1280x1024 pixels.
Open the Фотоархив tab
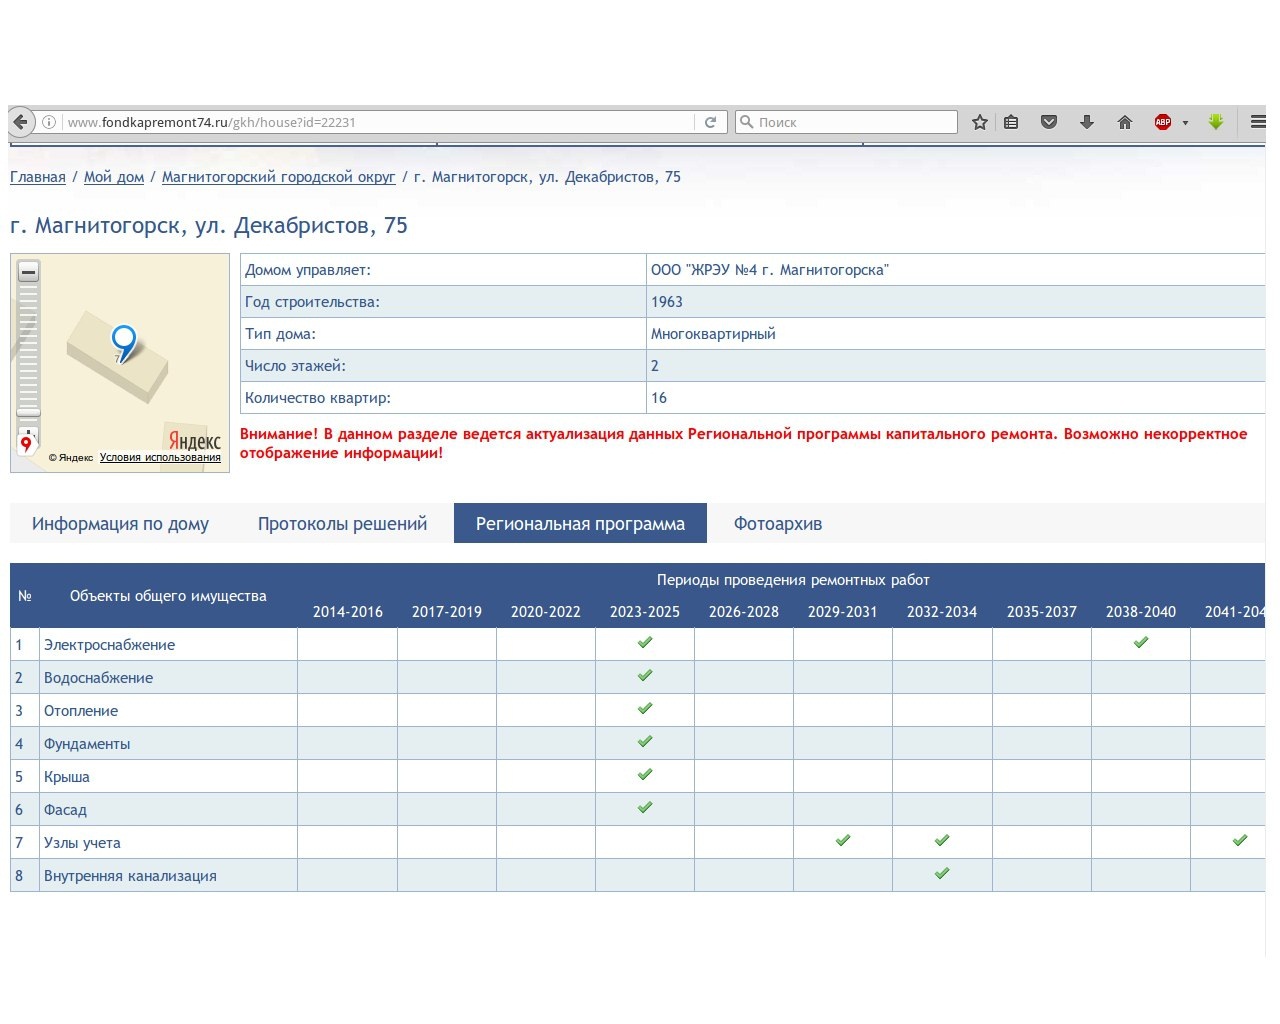tap(778, 523)
